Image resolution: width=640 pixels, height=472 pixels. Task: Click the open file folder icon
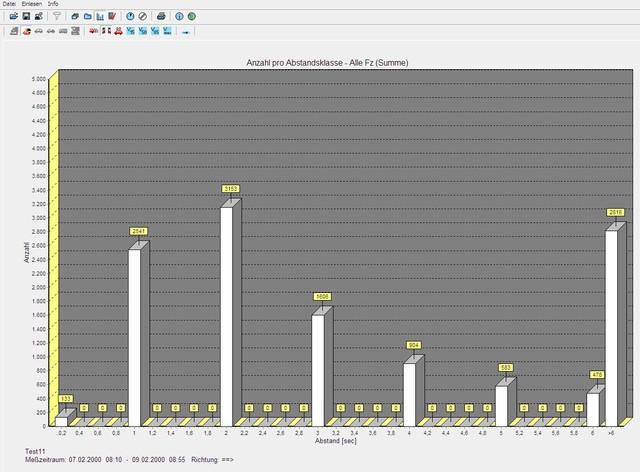[14, 16]
